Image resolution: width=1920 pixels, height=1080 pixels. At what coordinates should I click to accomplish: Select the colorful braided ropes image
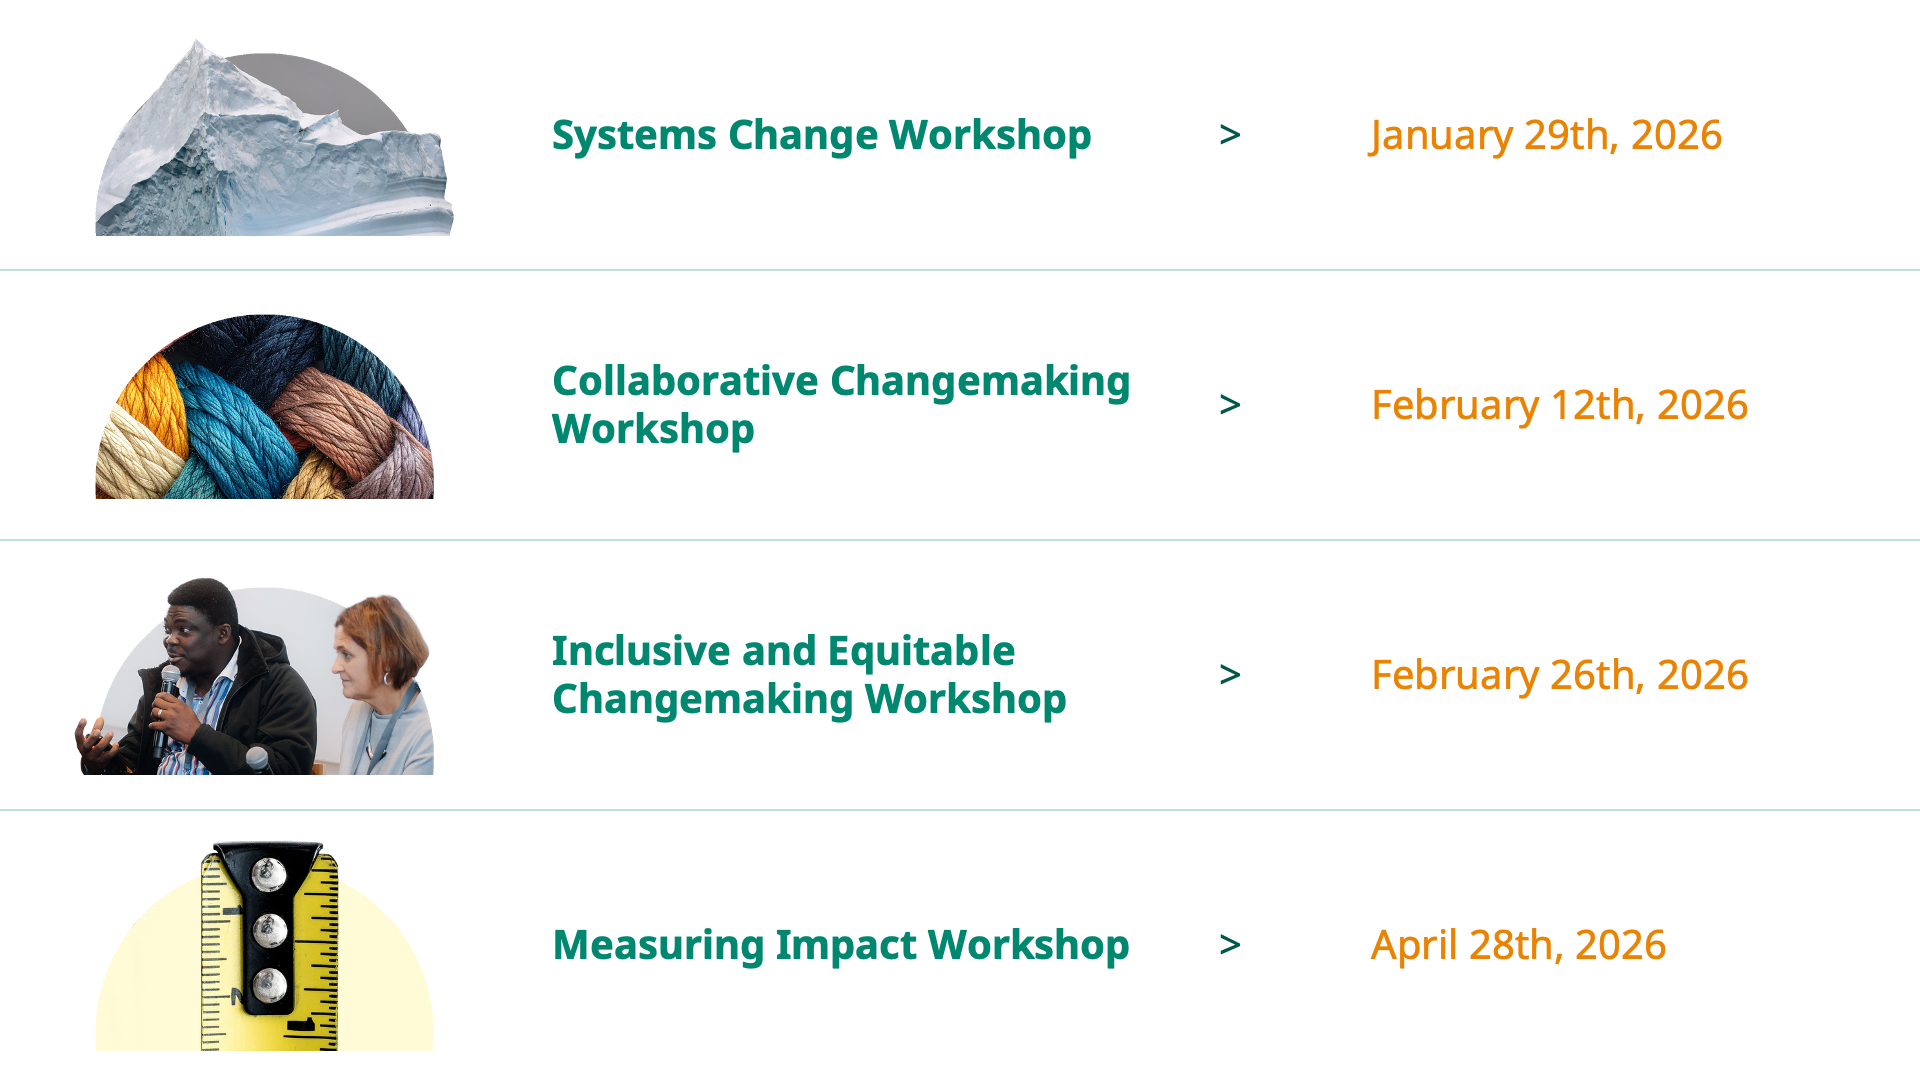[264, 407]
